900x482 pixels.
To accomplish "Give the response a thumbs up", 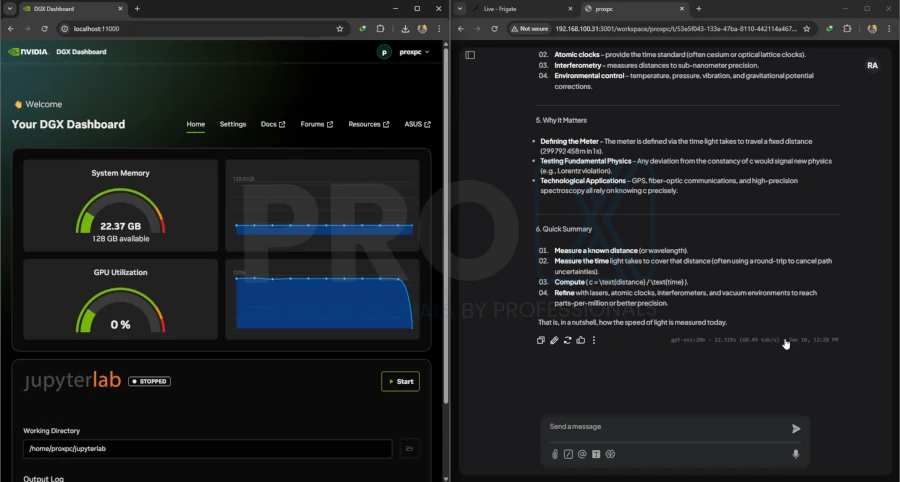I will click(x=580, y=340).
